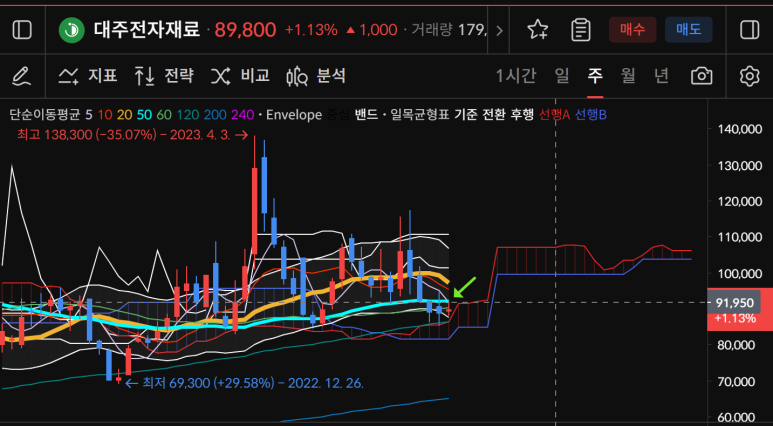773x426 pixels.
Task: Toggle the 200 moving average period
Action: coord(215,115)
